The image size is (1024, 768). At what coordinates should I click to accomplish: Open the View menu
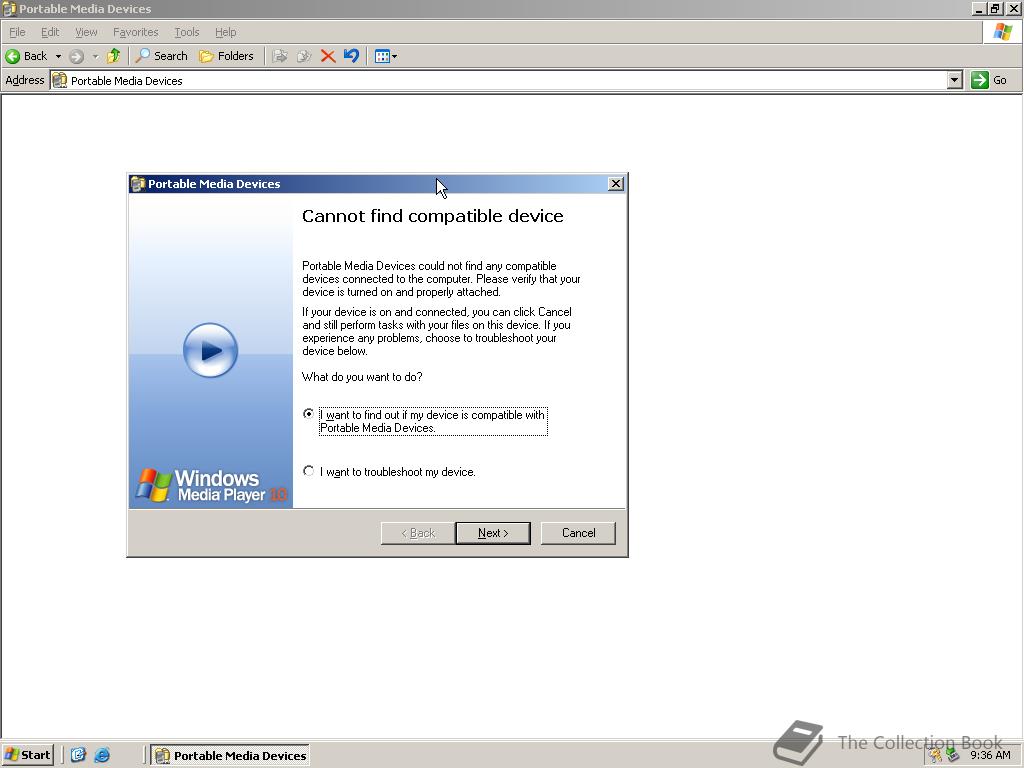(86, 32)
